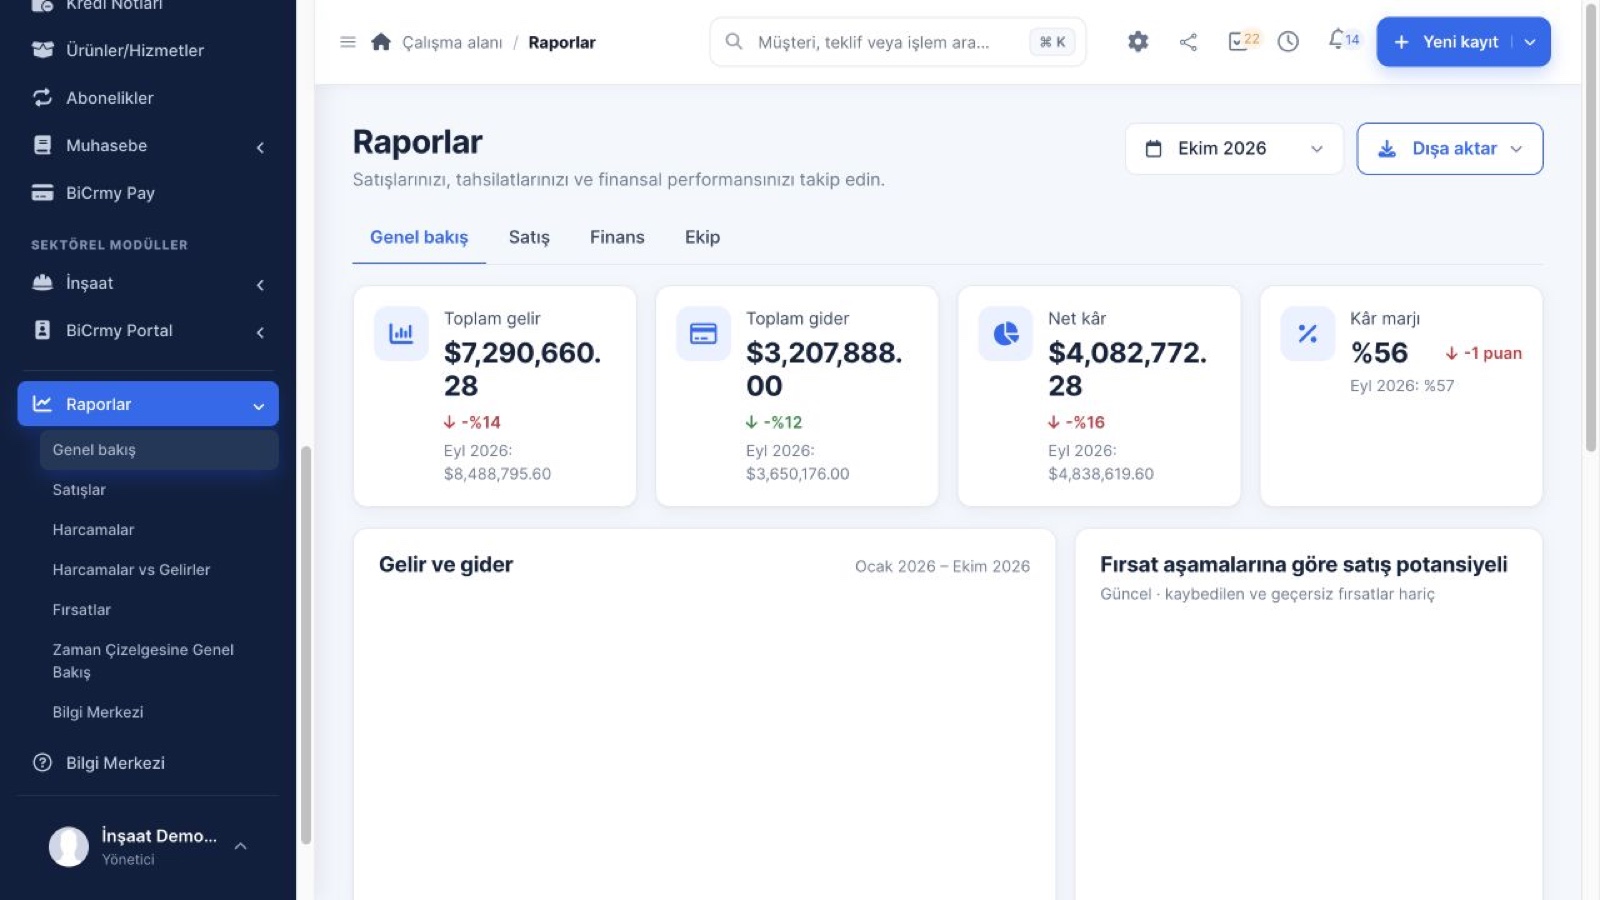Open the clock history icon
Screen dimensions: 1600x900
(x=1288, y=42)
